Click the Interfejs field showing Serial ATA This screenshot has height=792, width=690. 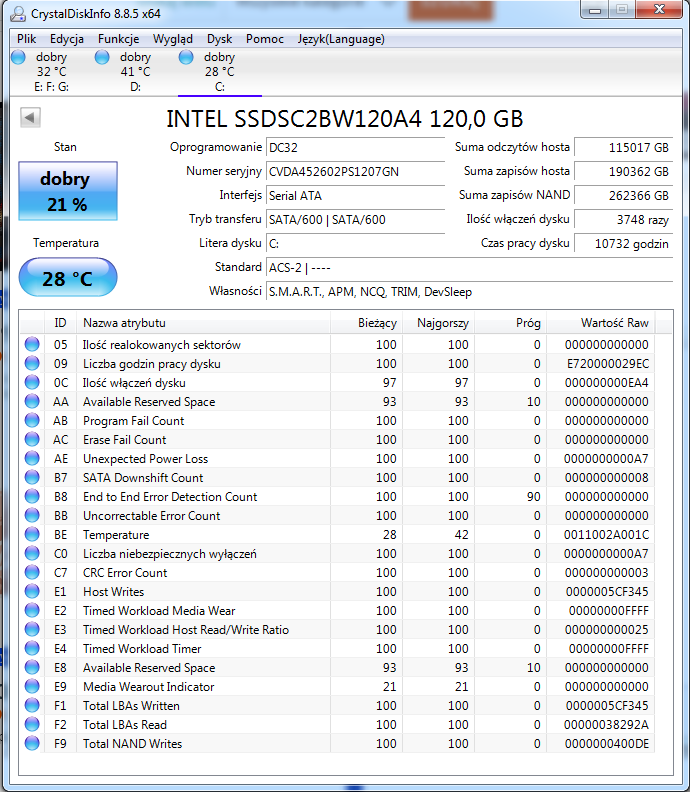(x=355, y=195)
